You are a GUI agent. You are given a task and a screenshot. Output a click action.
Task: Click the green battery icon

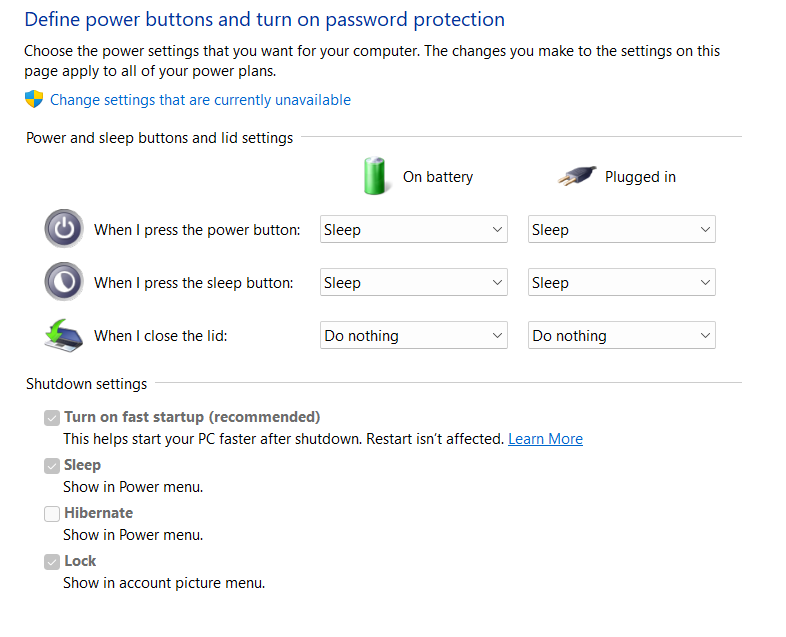point(375,176)
